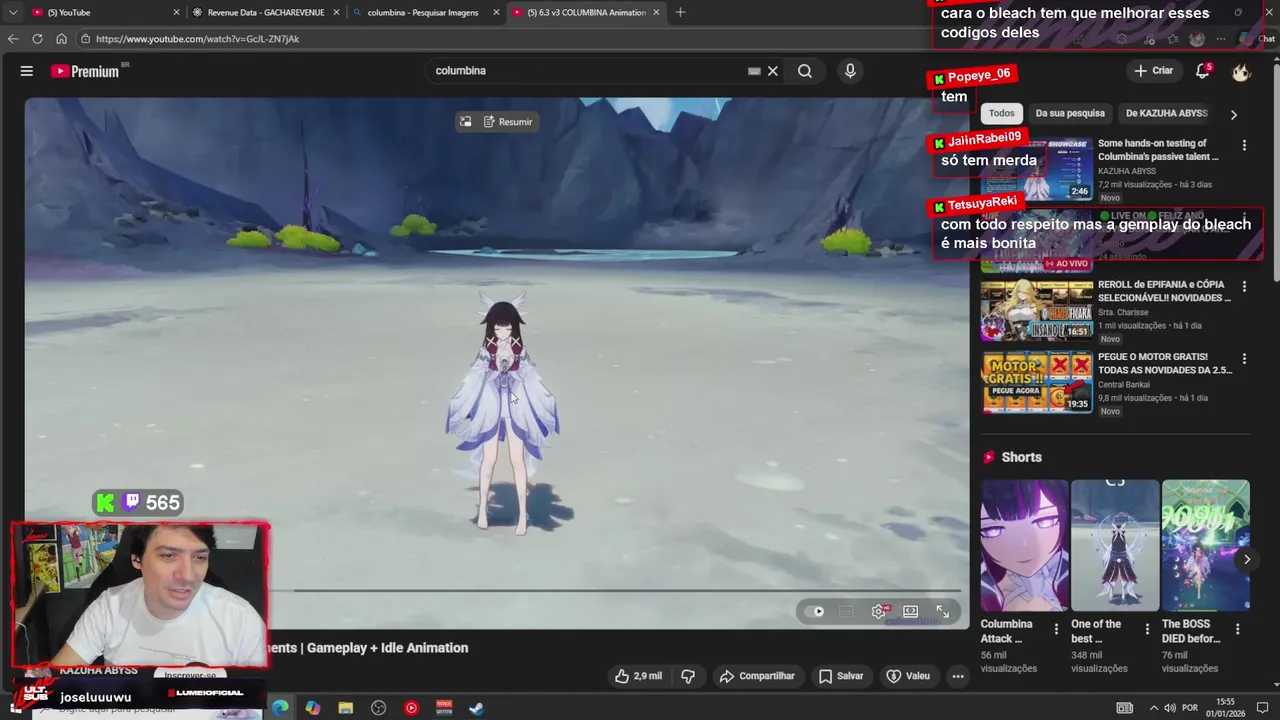This screenshot has height=720, width=1280.
Task: Like the video with 2,9 mil
Action: pos(638,676)
